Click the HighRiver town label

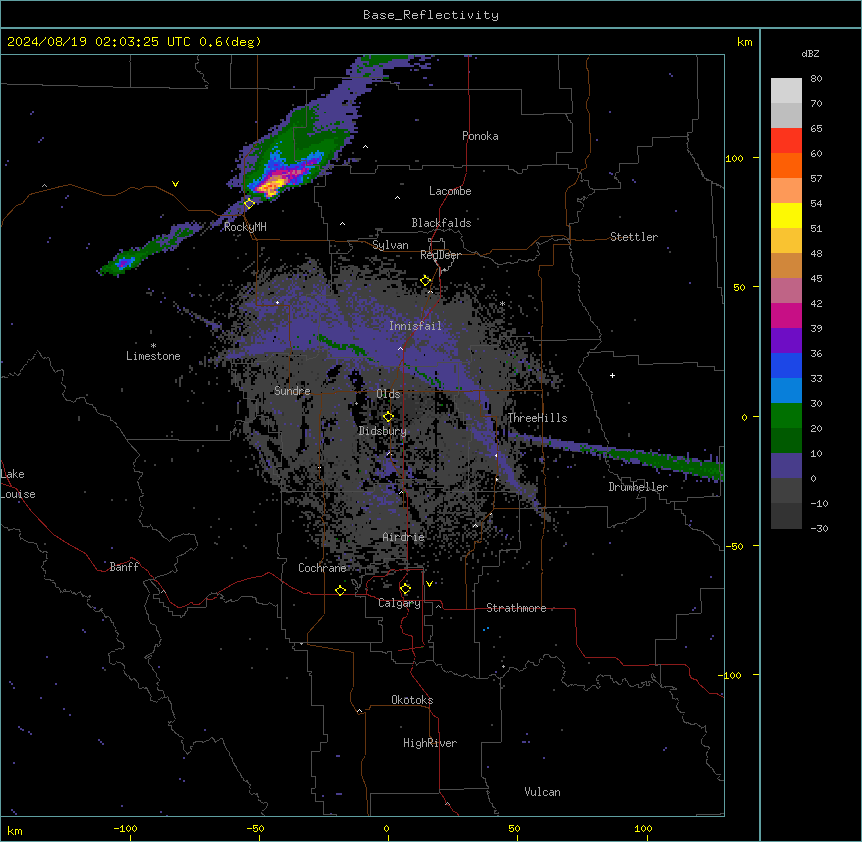point(430,743)
